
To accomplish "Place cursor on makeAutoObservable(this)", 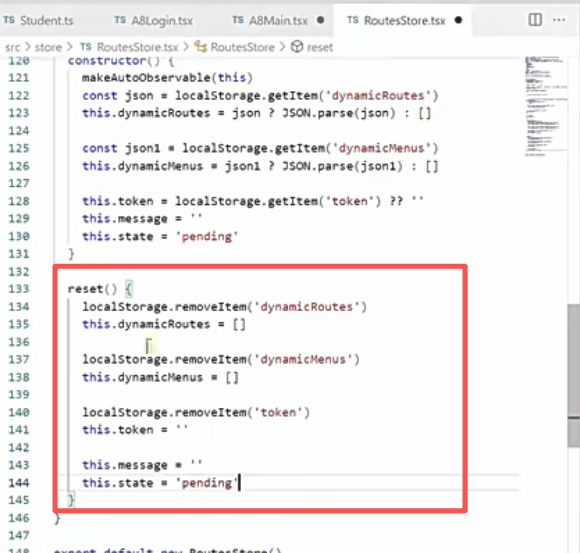I will coord(167,78).
